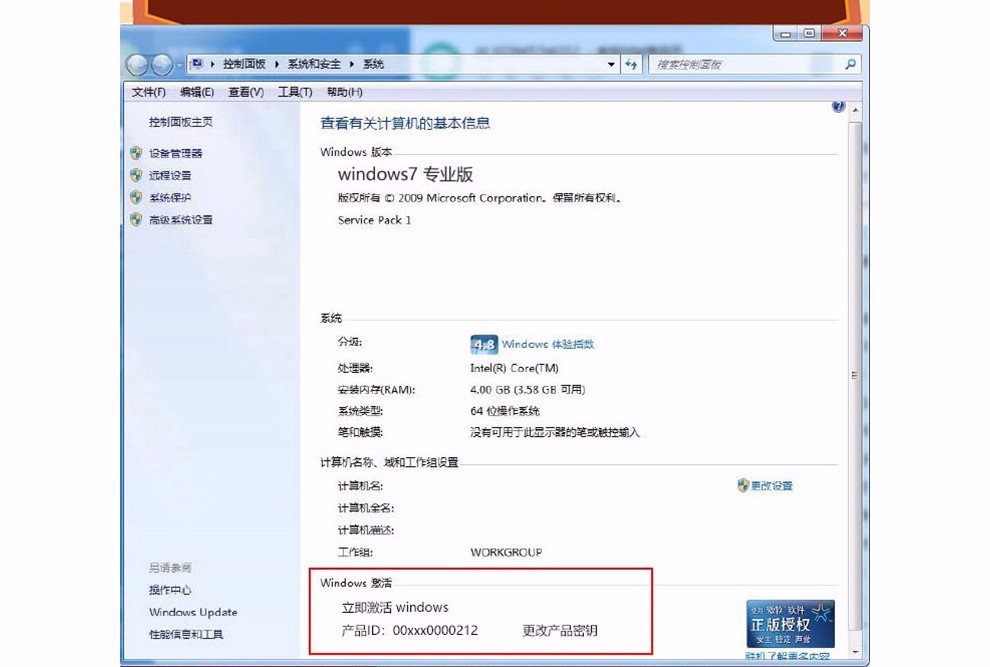Screen dimensions: 990x667
Task: Click the shield icon beside 系统保护
Action: pyautogui.click(x=136, y=197)
